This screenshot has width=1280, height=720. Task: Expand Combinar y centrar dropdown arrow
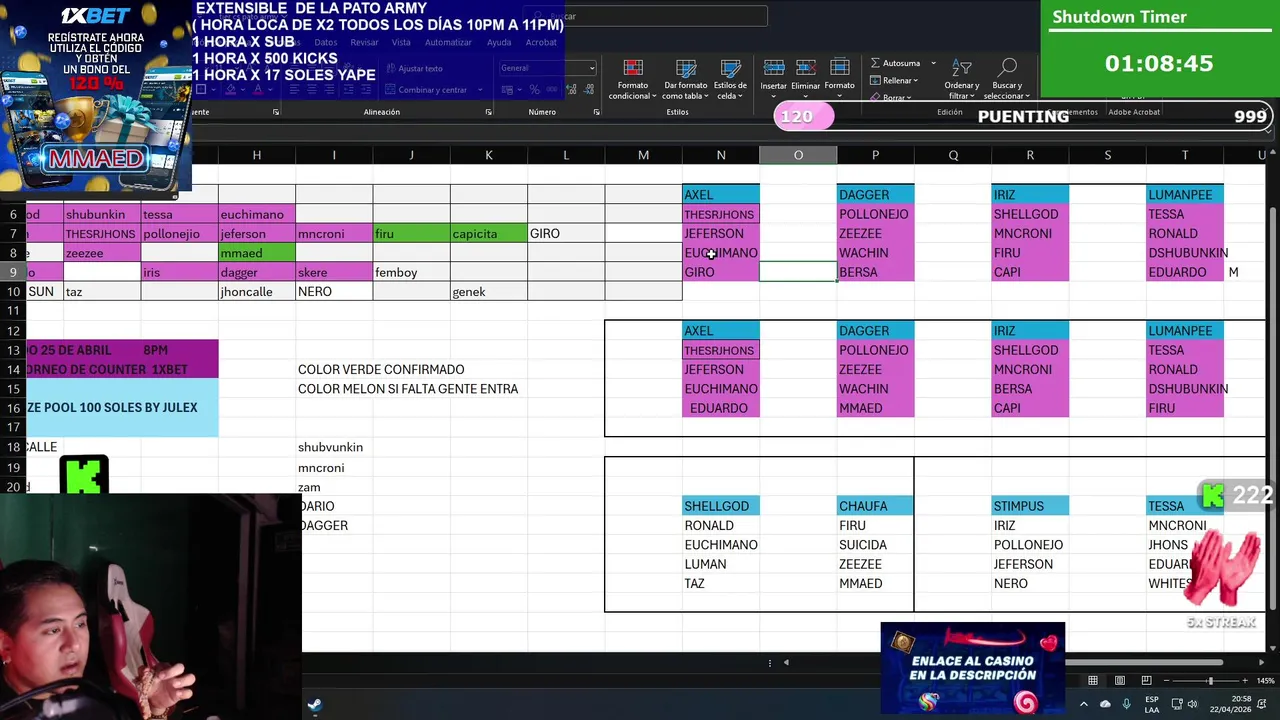(481, 90)
